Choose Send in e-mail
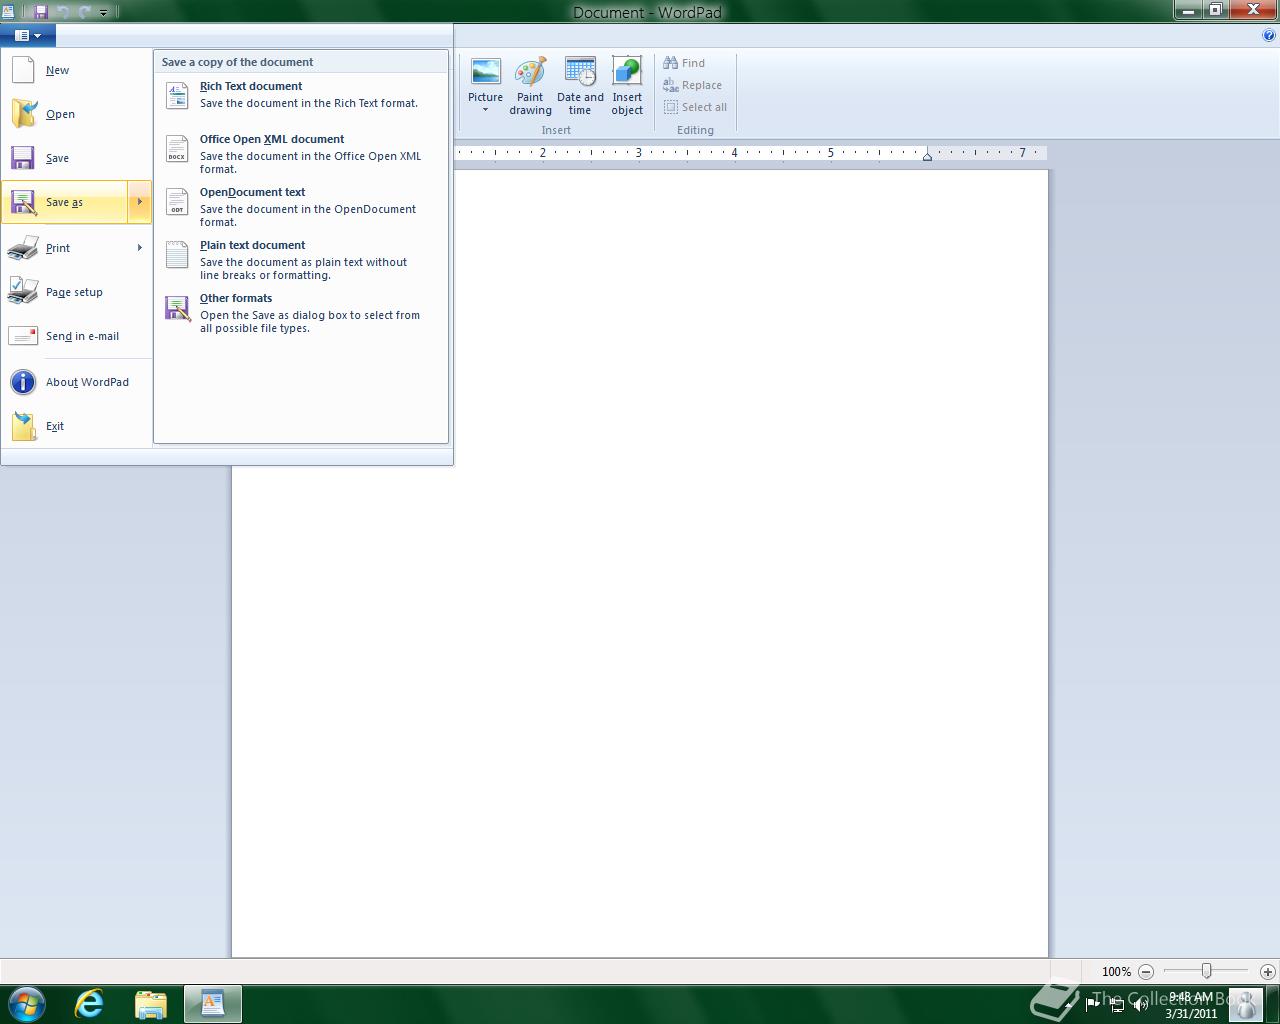Viewport: 1280px width, 1024px height. pos(76,336)
